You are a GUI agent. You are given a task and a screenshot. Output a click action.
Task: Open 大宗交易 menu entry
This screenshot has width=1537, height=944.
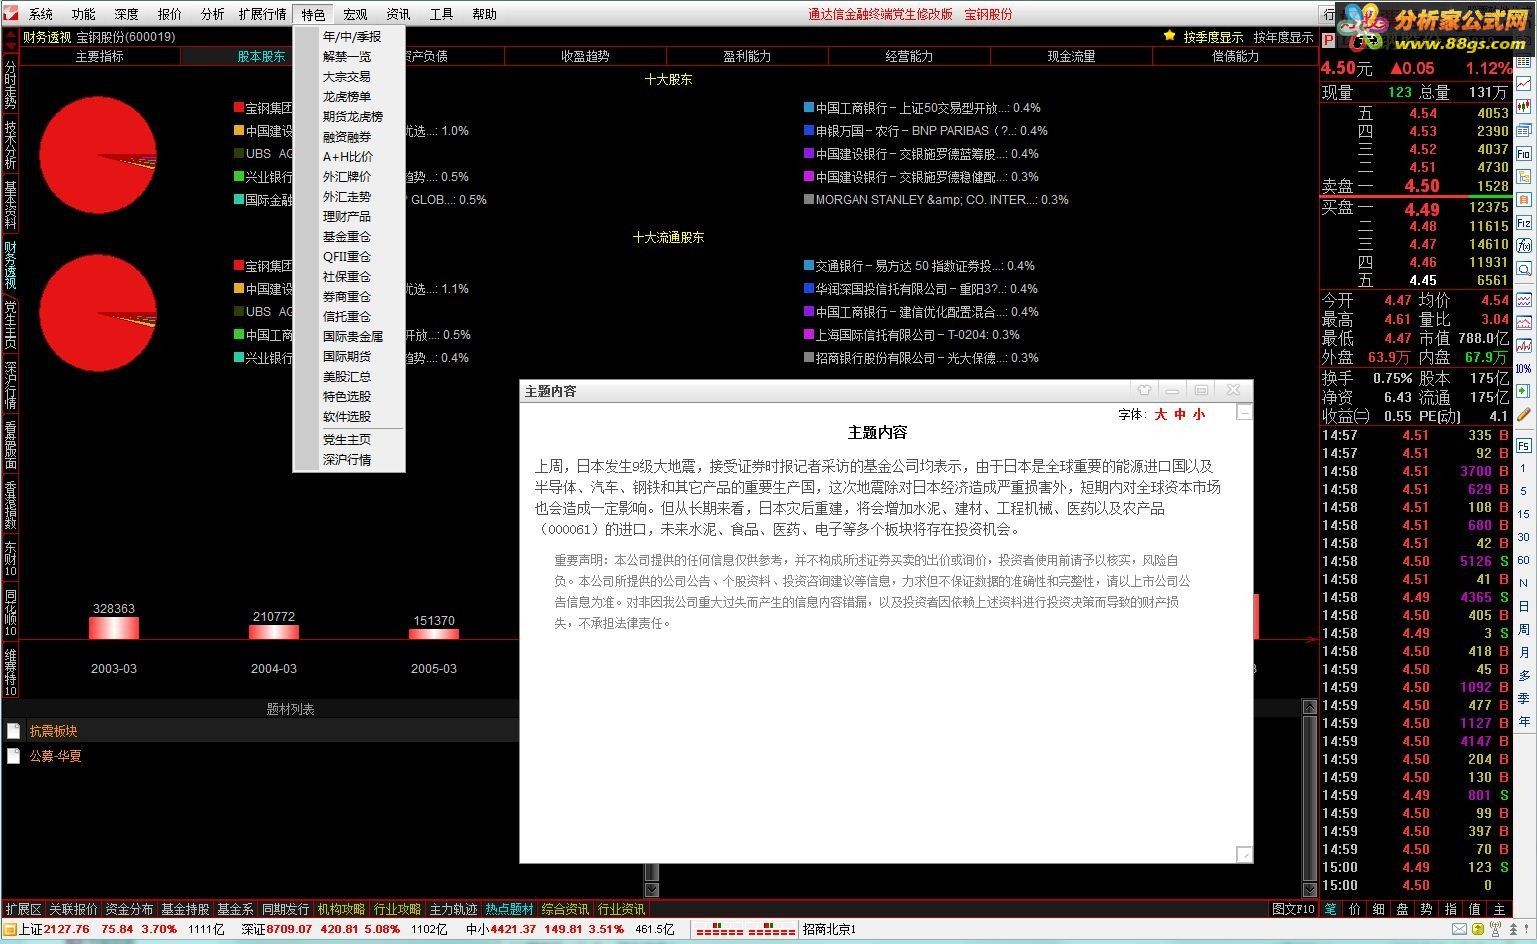coord(347,76)
